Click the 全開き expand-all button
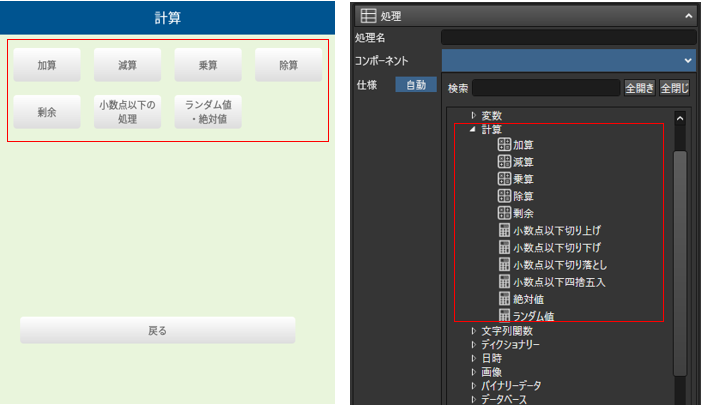Image resolution: width=701 pixels, height=407 pixels. click(x=639, y=88)
